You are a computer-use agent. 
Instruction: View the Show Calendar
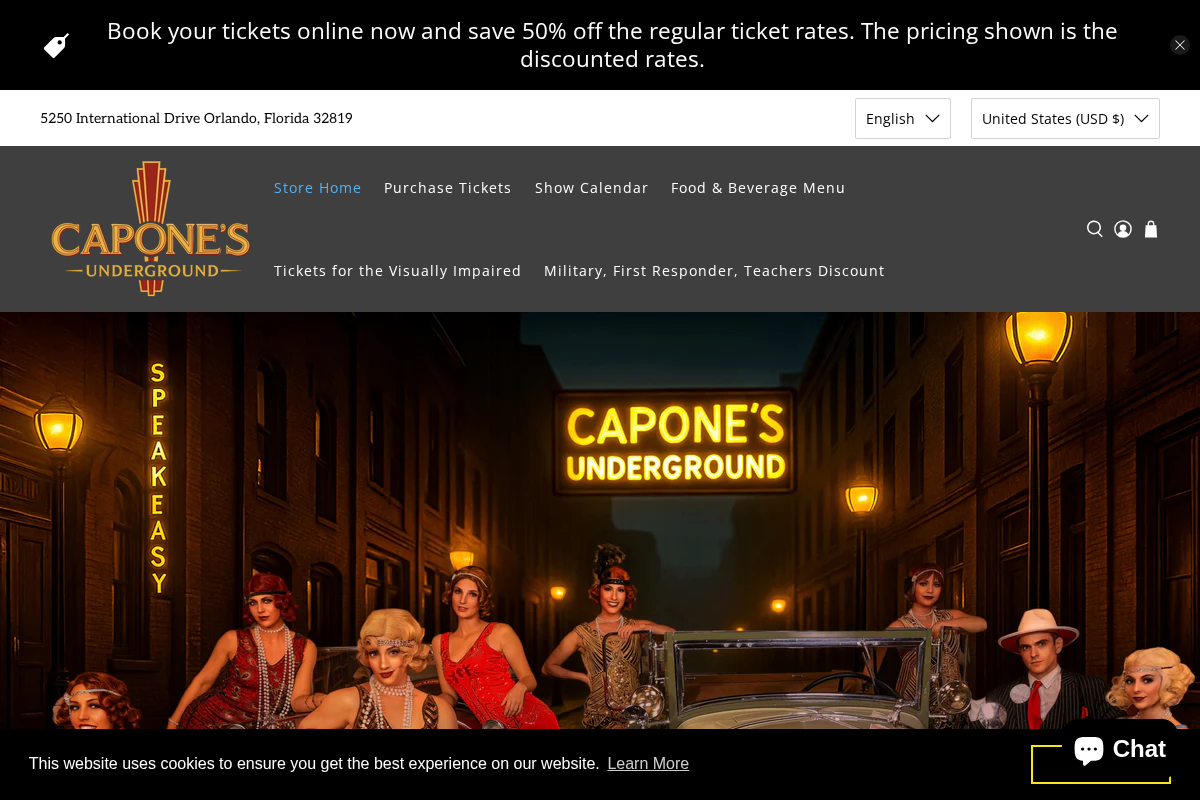[x=591, y=188]
